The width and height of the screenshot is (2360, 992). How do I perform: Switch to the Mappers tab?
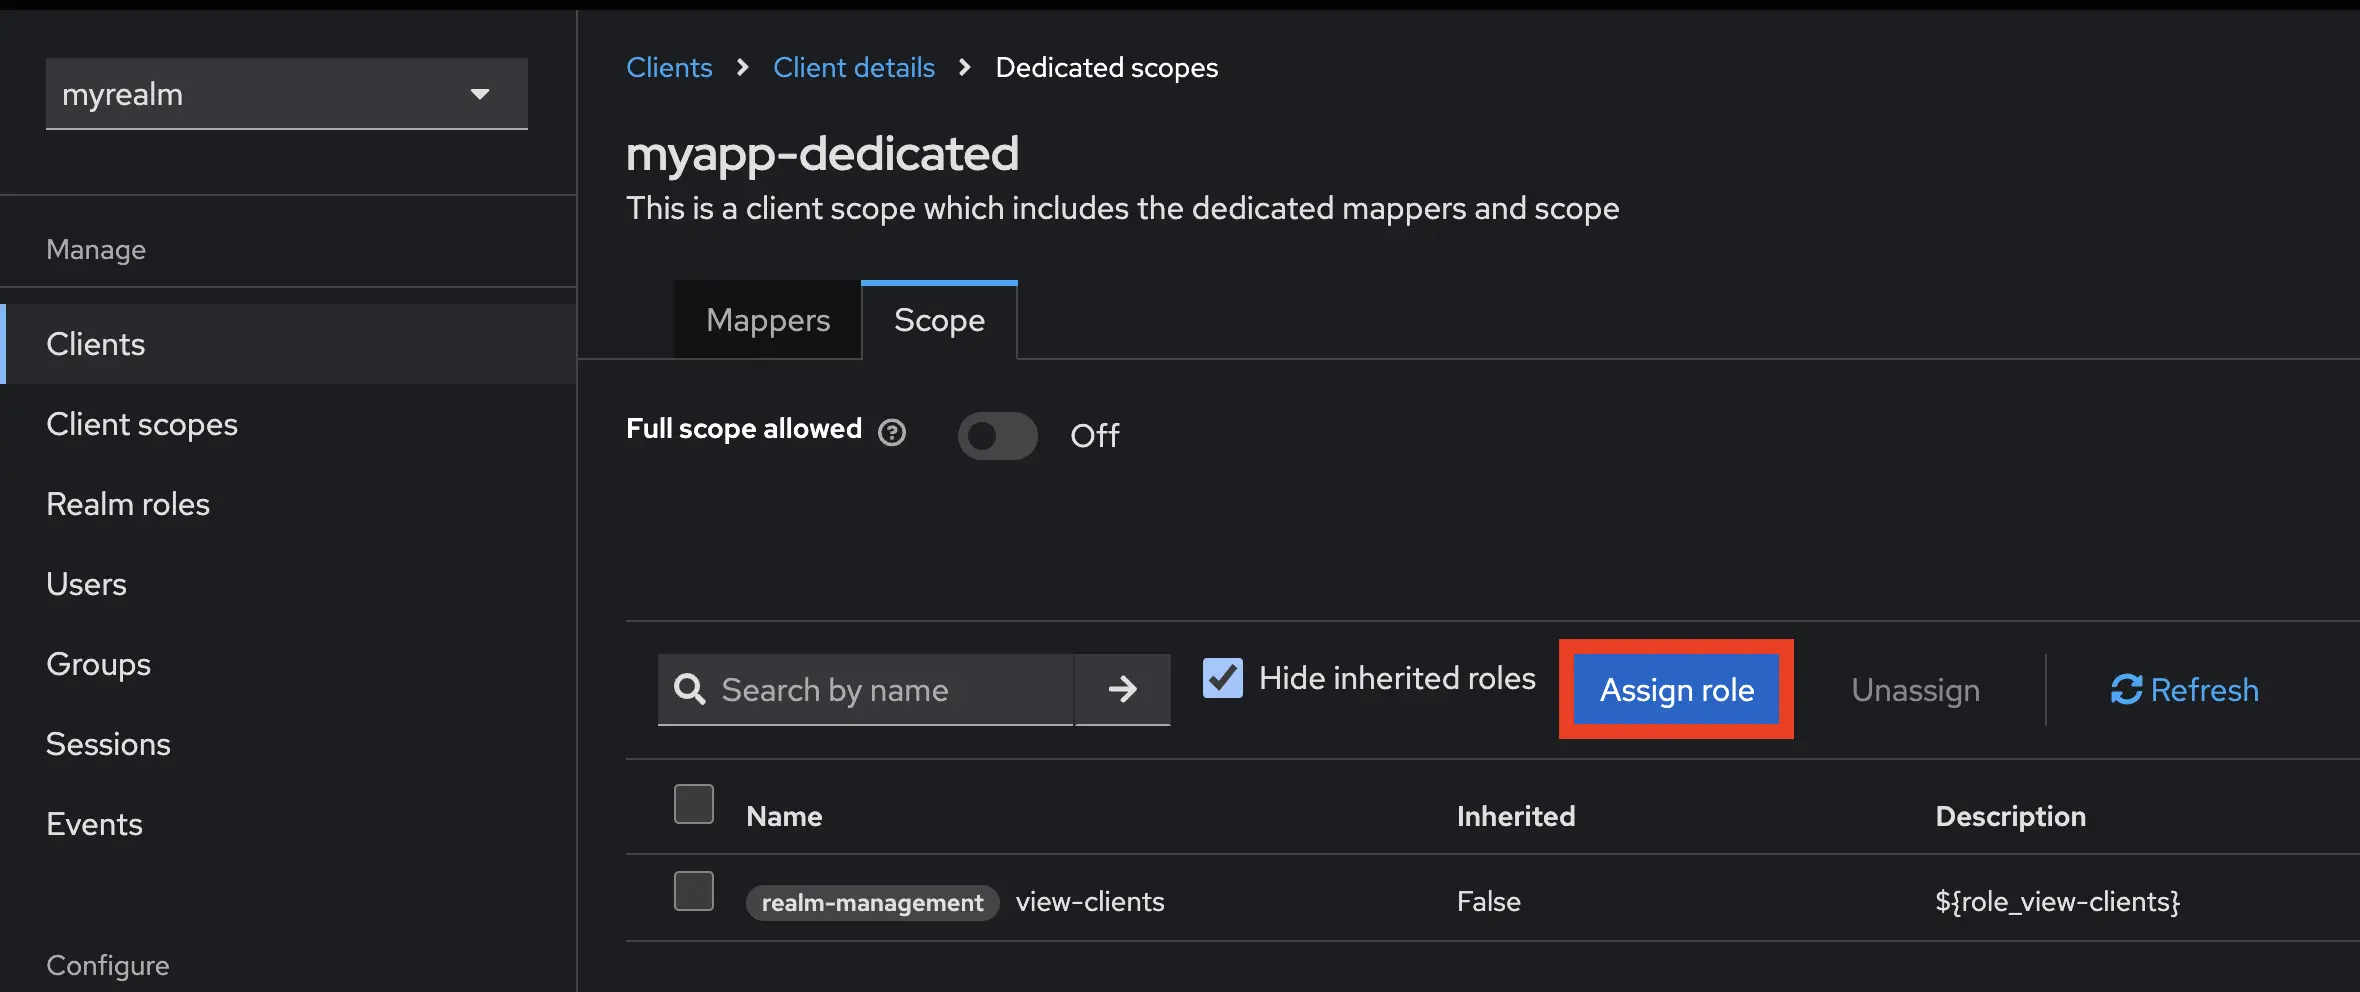768,320
